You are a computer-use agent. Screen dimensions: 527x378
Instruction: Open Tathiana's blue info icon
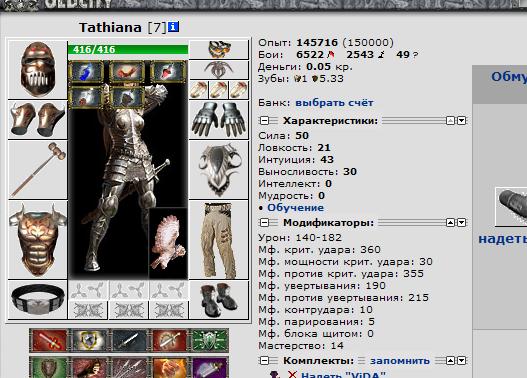[173, 27]
